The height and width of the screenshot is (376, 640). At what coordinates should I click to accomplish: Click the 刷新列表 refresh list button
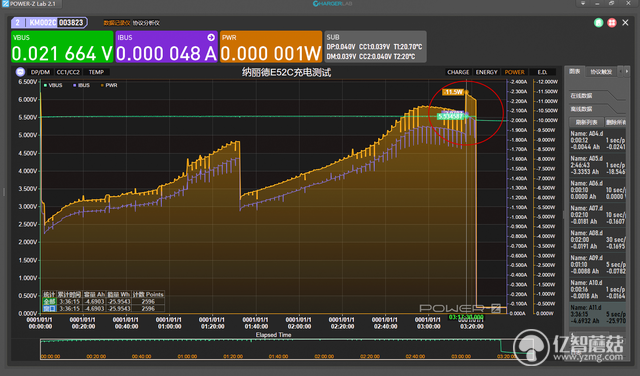point(587,122)
